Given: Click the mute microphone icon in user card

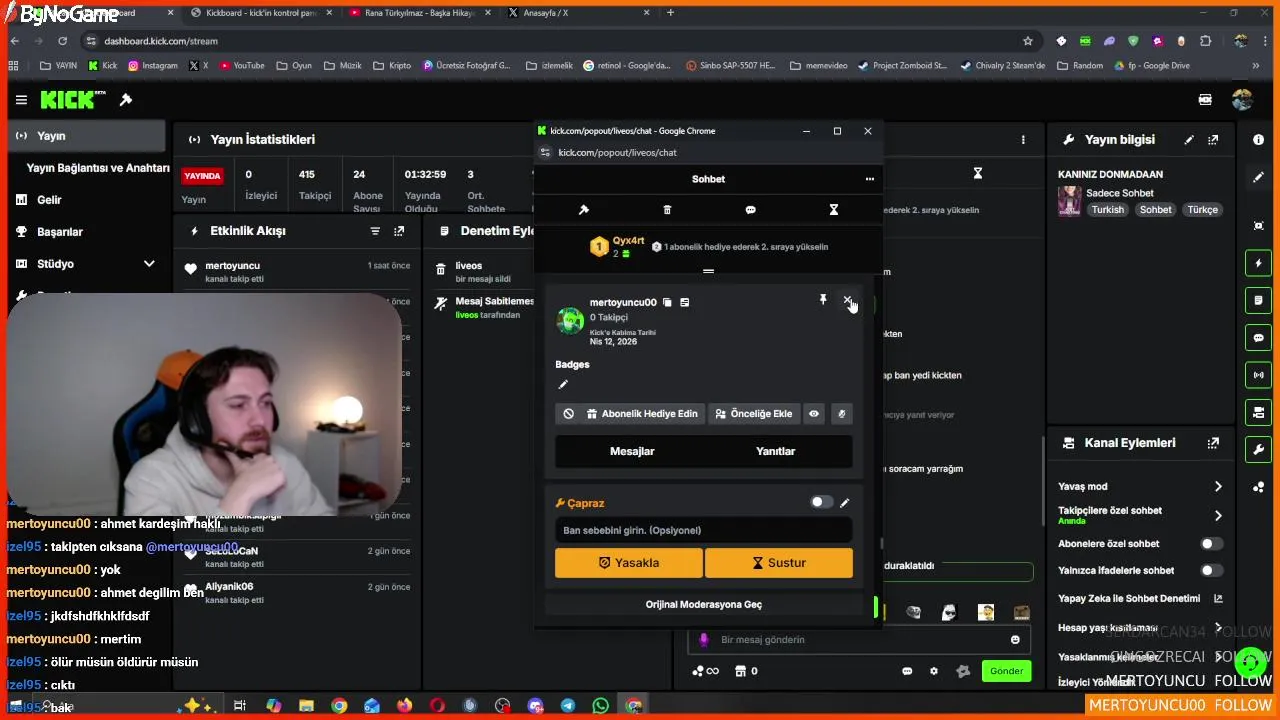Looking at the screenshot, I should click(x=841, y=414).
